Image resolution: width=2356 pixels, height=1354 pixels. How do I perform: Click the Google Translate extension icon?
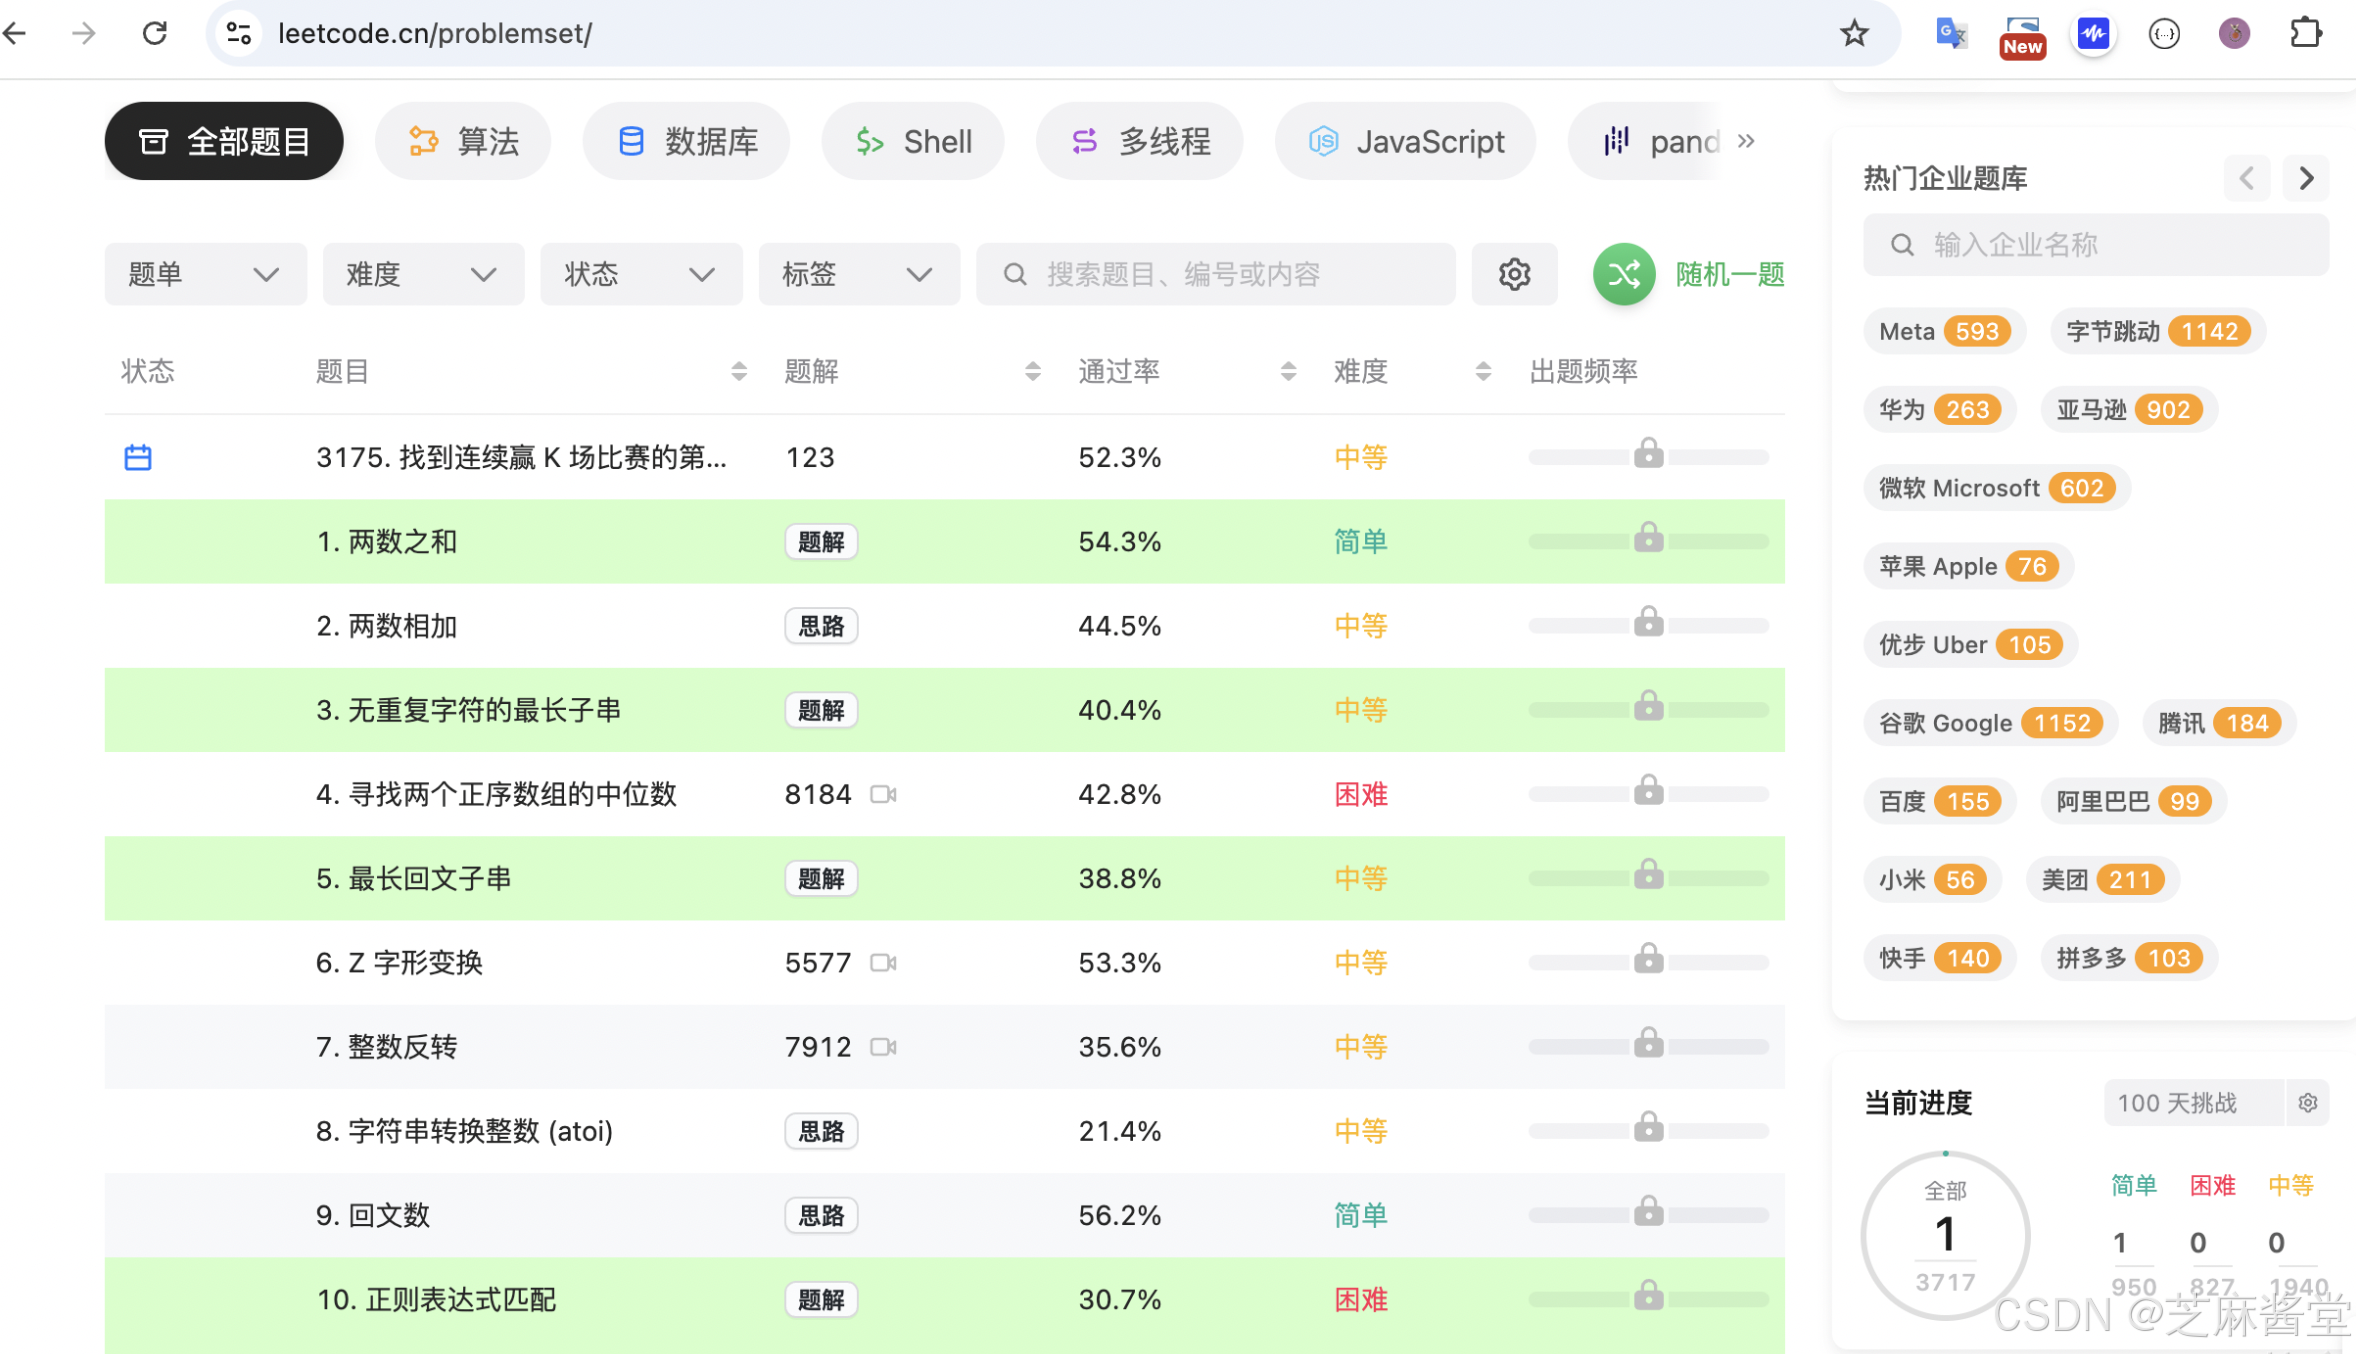(1950, 33)
